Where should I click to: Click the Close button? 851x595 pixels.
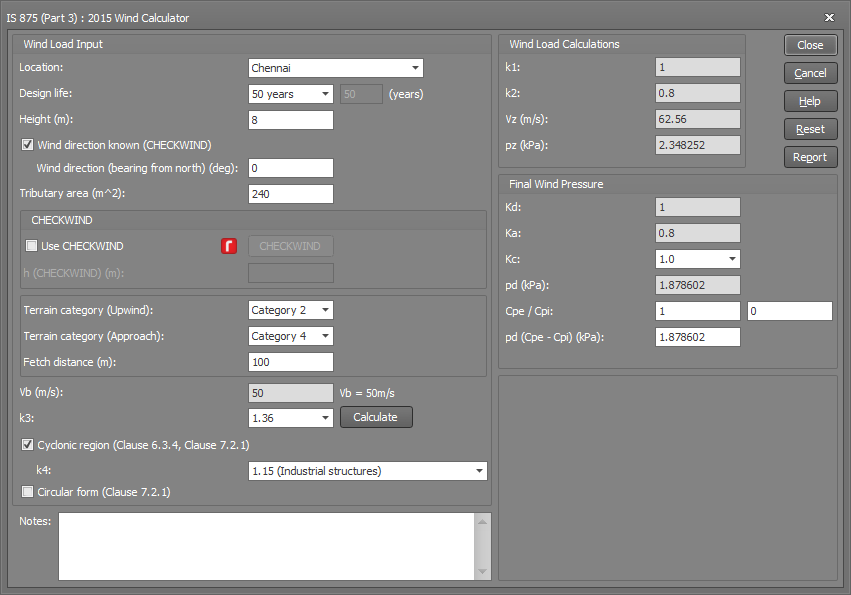pyautogui.click(x=810, y=45)
